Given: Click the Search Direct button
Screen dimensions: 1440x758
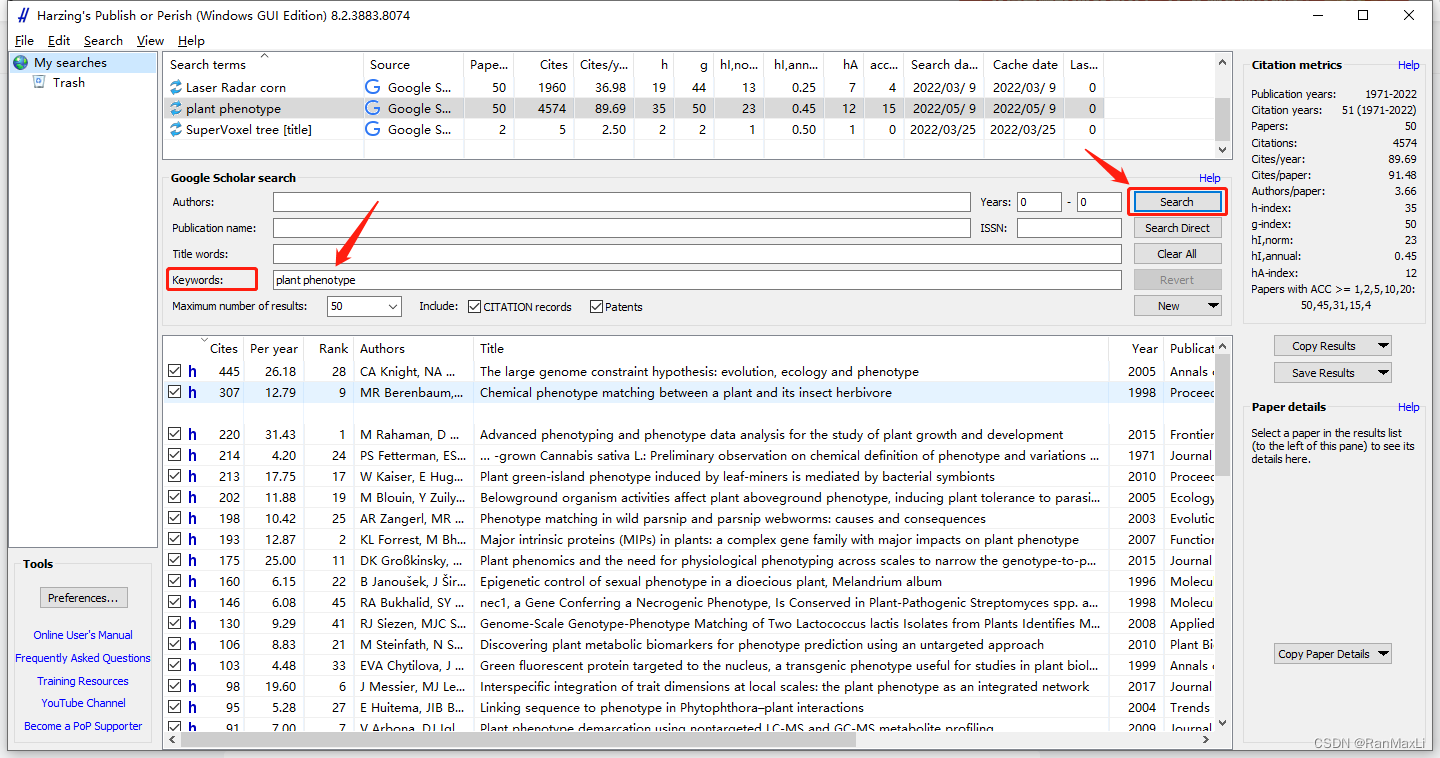Looking at the screenshot, I should [x=1177, y=228].
